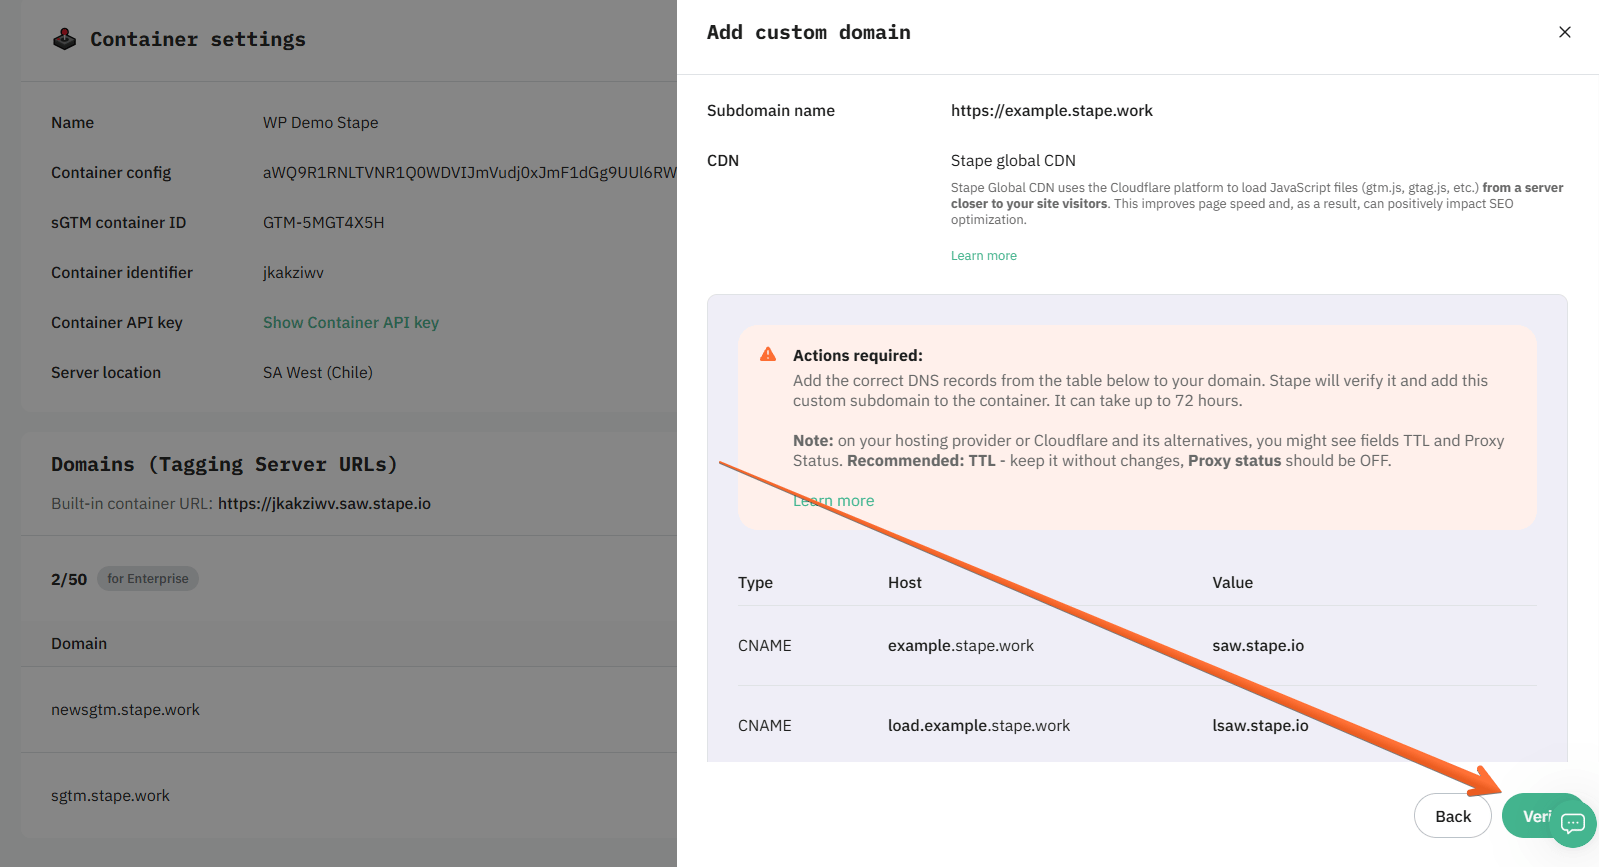Open Learn more in Actions required notice

coord(834,501)
